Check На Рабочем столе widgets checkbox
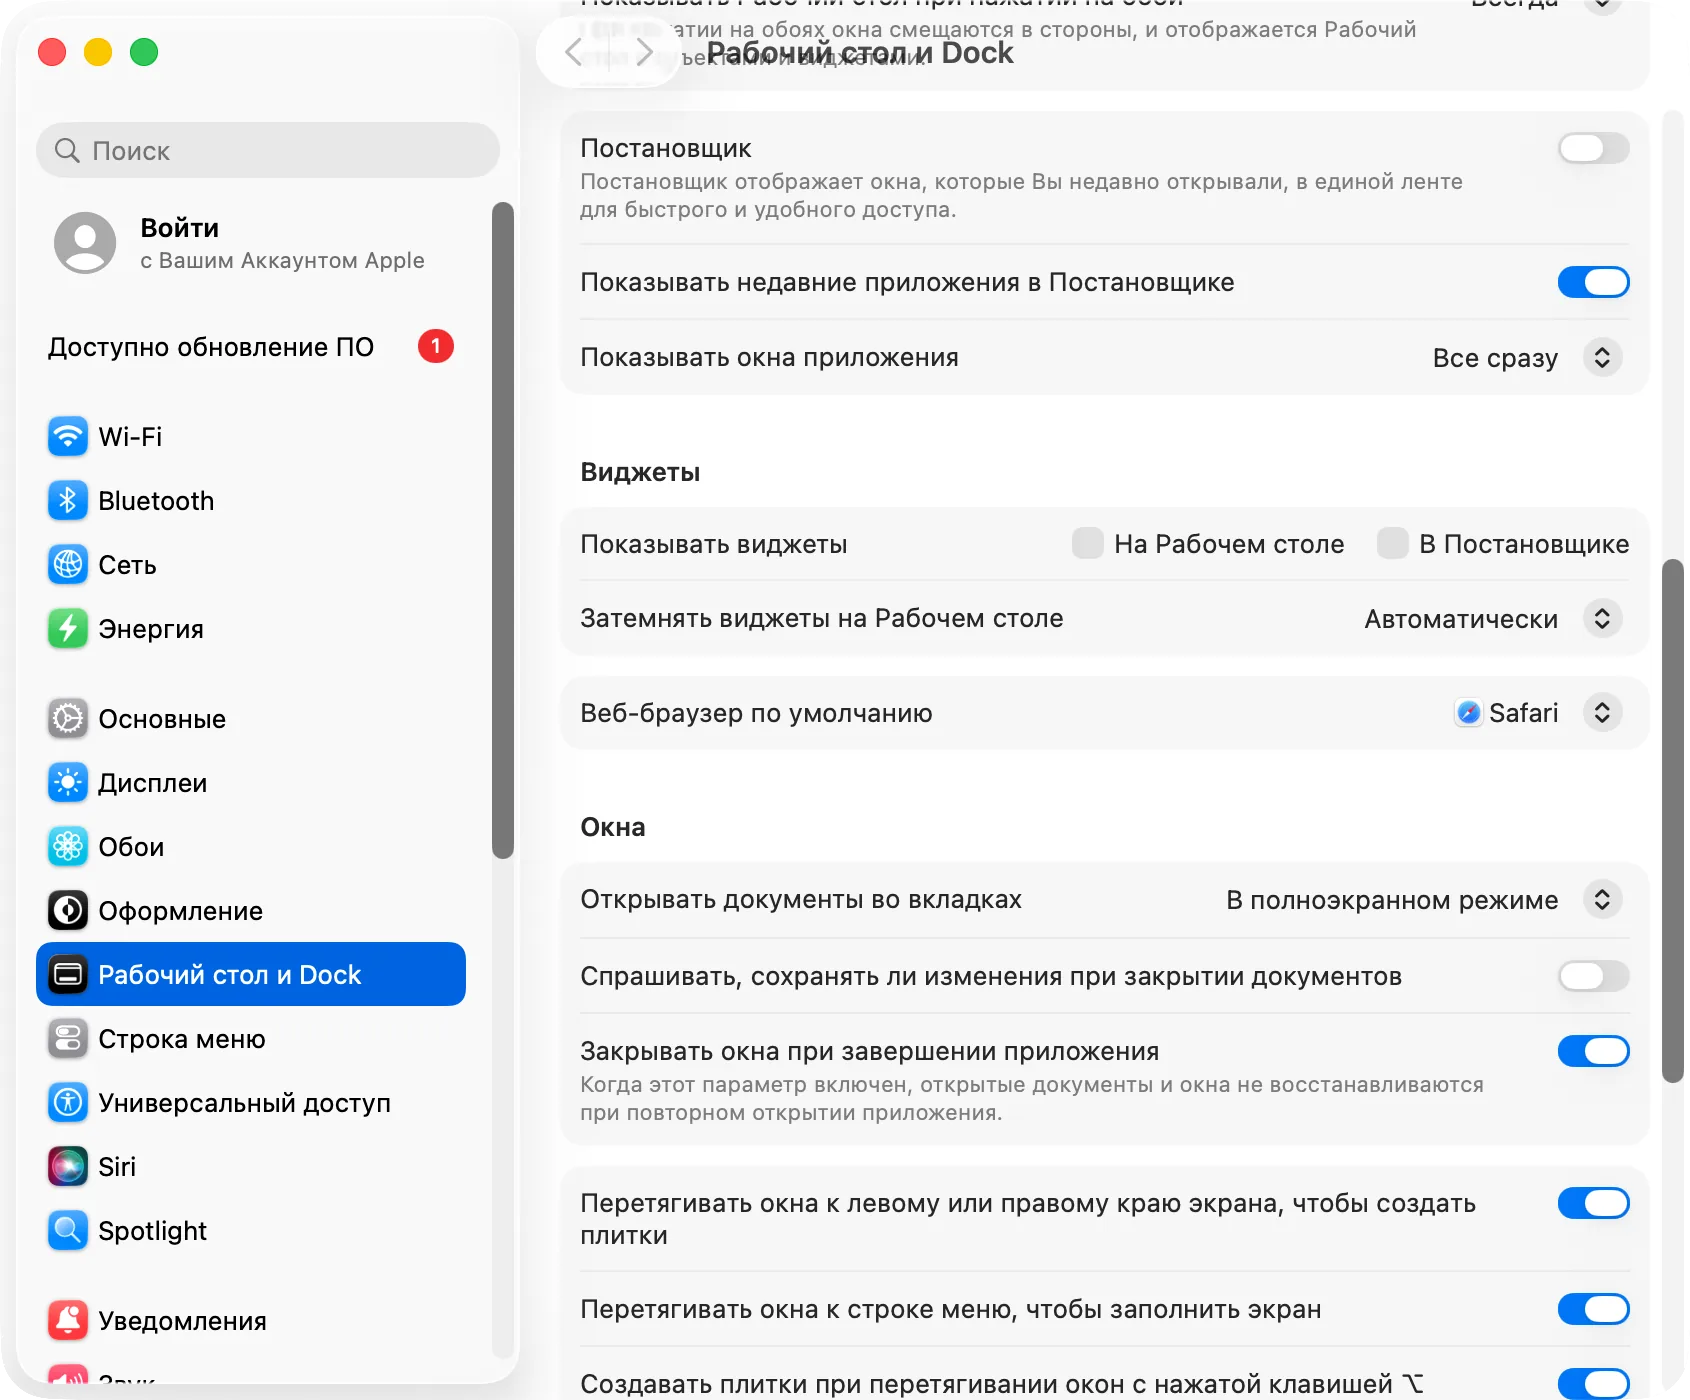Viewport: 1690px width, 1400px height. click(x=1087, y=543)
